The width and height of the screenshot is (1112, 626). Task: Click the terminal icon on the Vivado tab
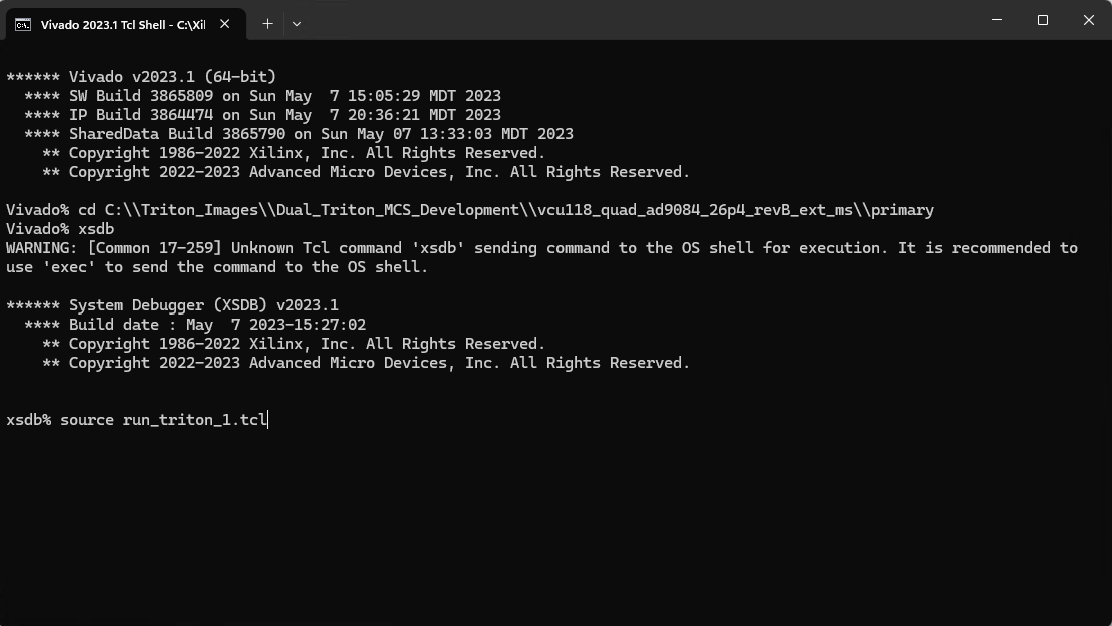[23, 24]
